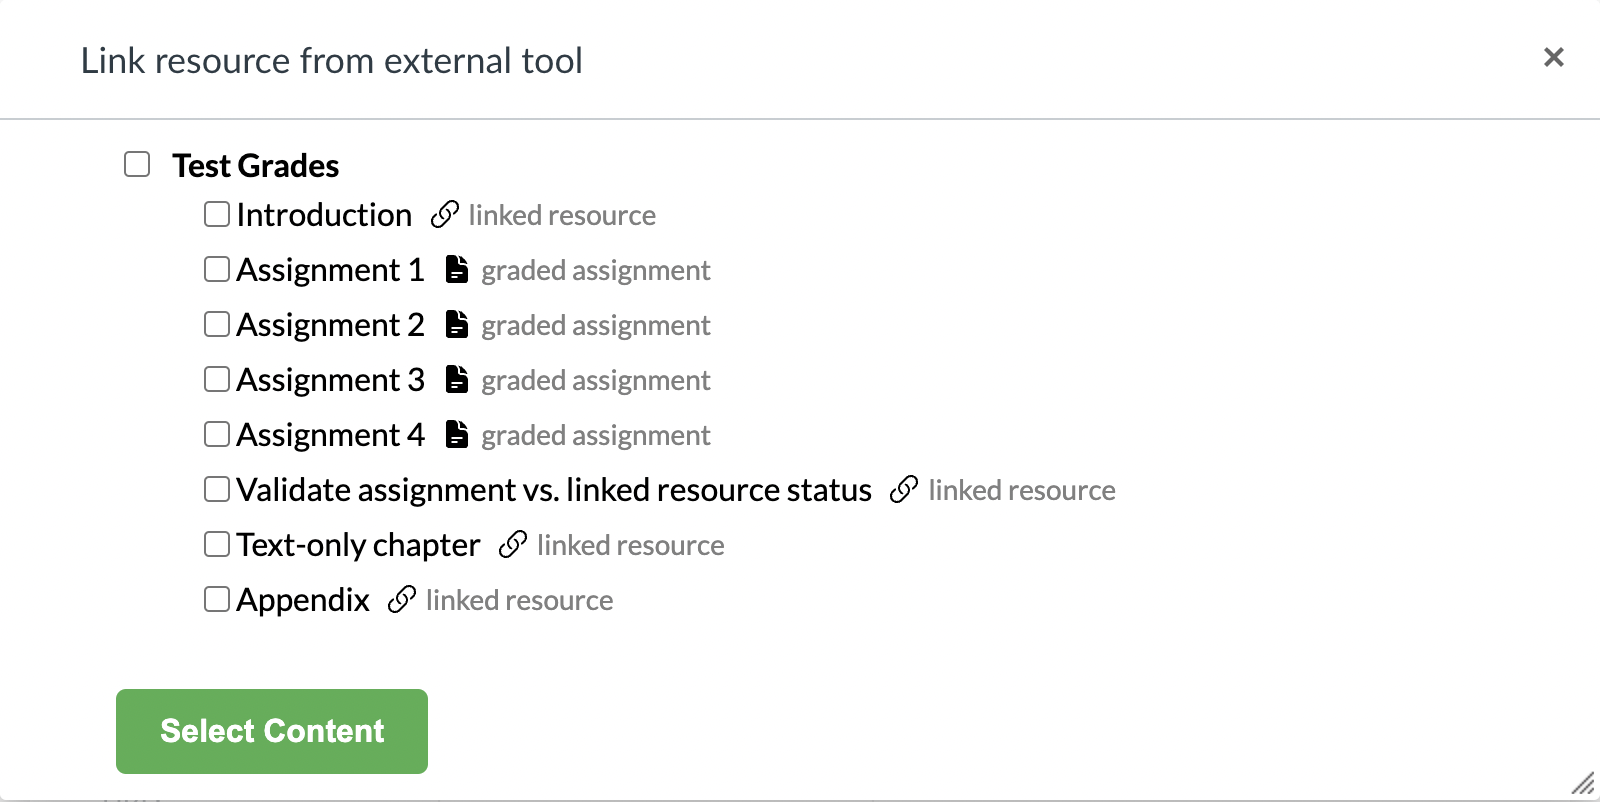Click the link icon after Validate assignment row
This screenshot has height=802, width=1600.
point(904,490)
